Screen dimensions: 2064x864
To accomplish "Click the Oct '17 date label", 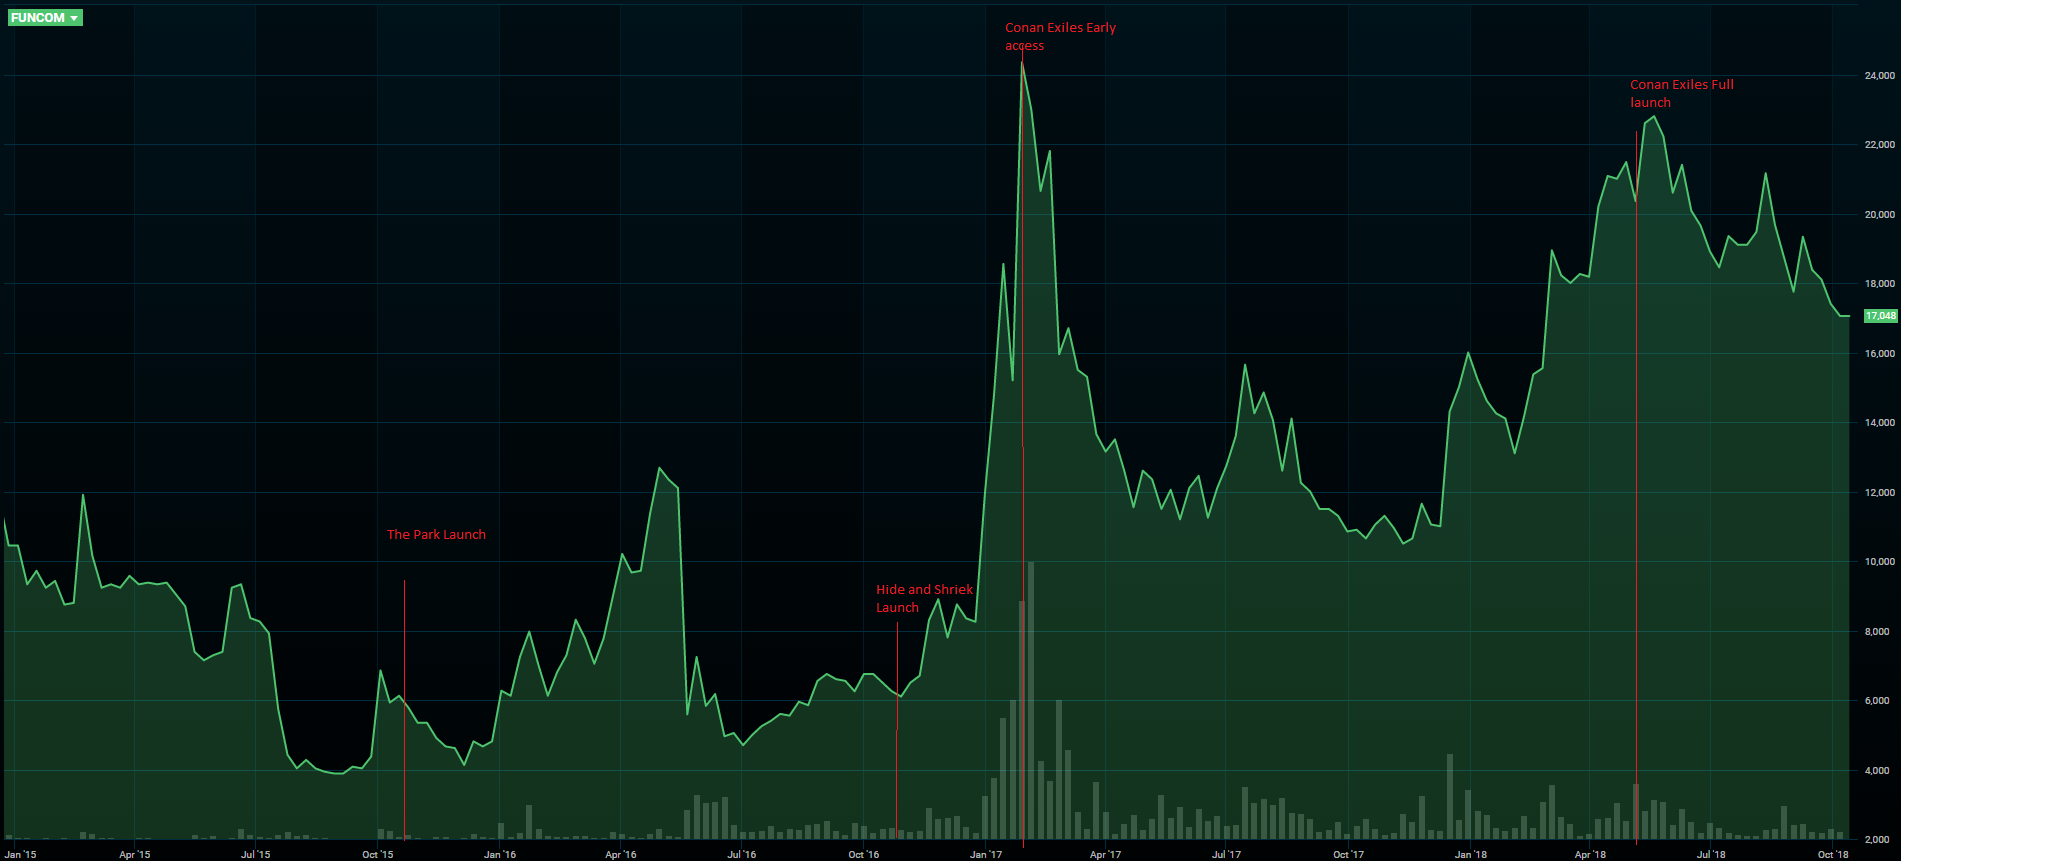I will pos(1348,855).
